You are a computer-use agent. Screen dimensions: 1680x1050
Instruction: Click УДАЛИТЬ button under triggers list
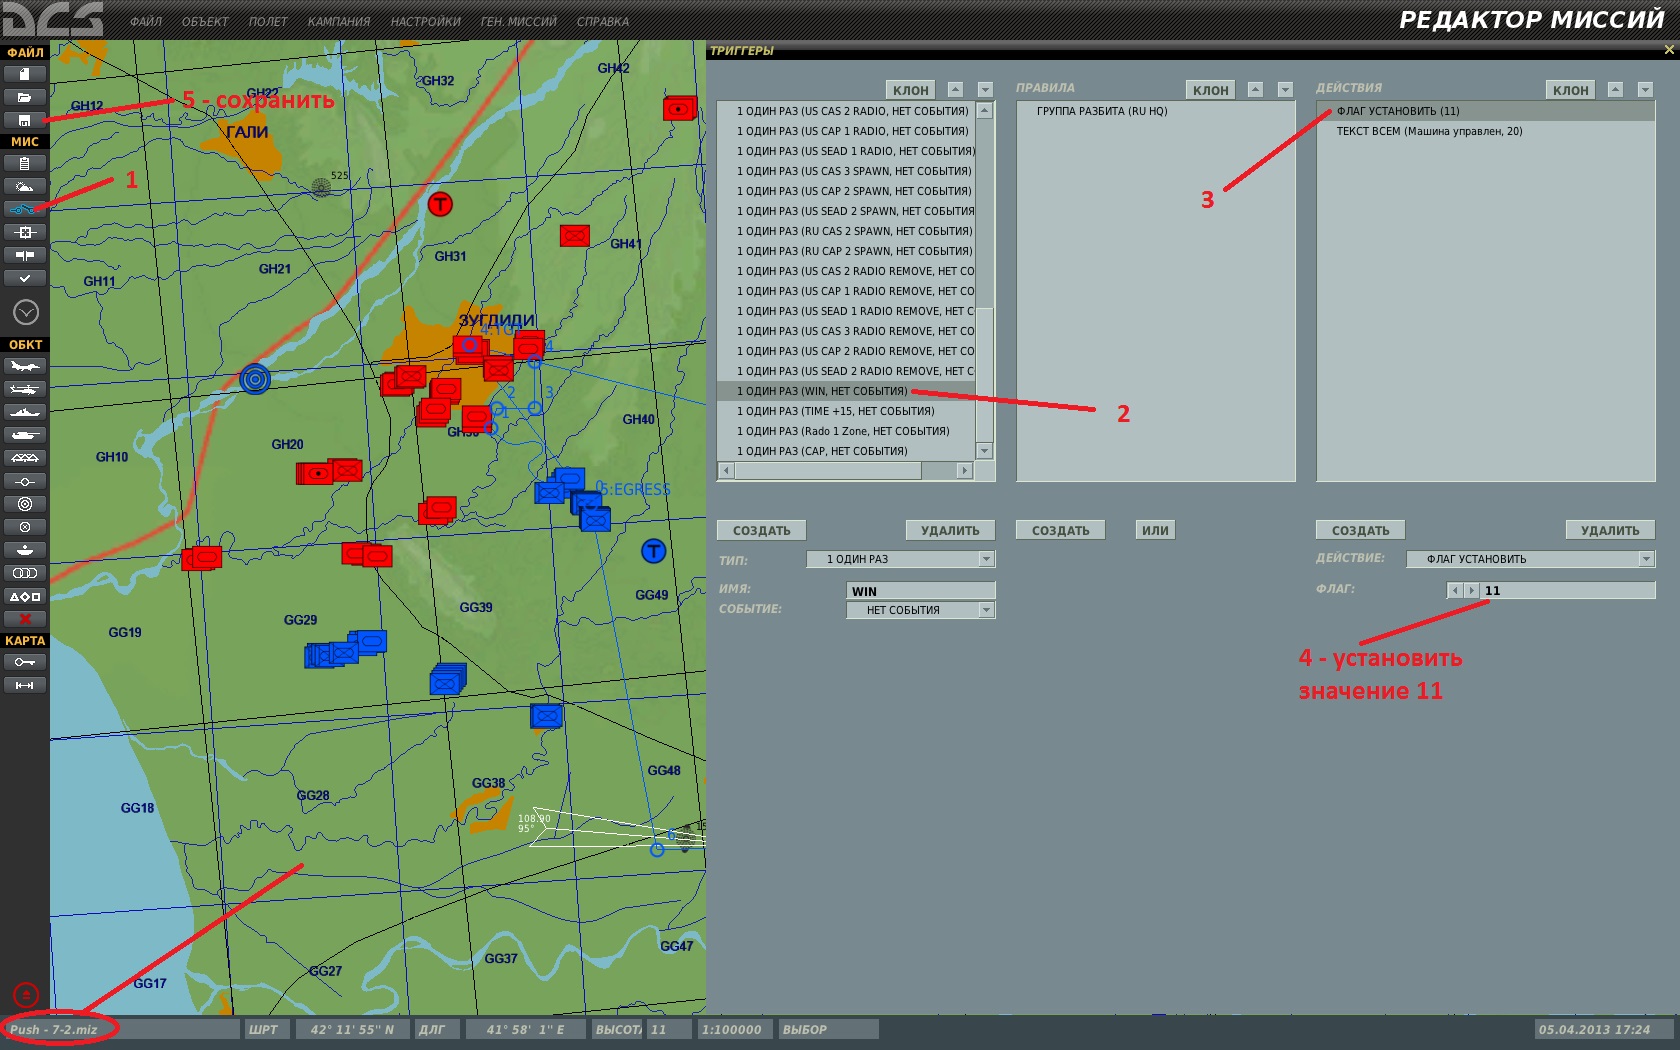click(950, 530)
